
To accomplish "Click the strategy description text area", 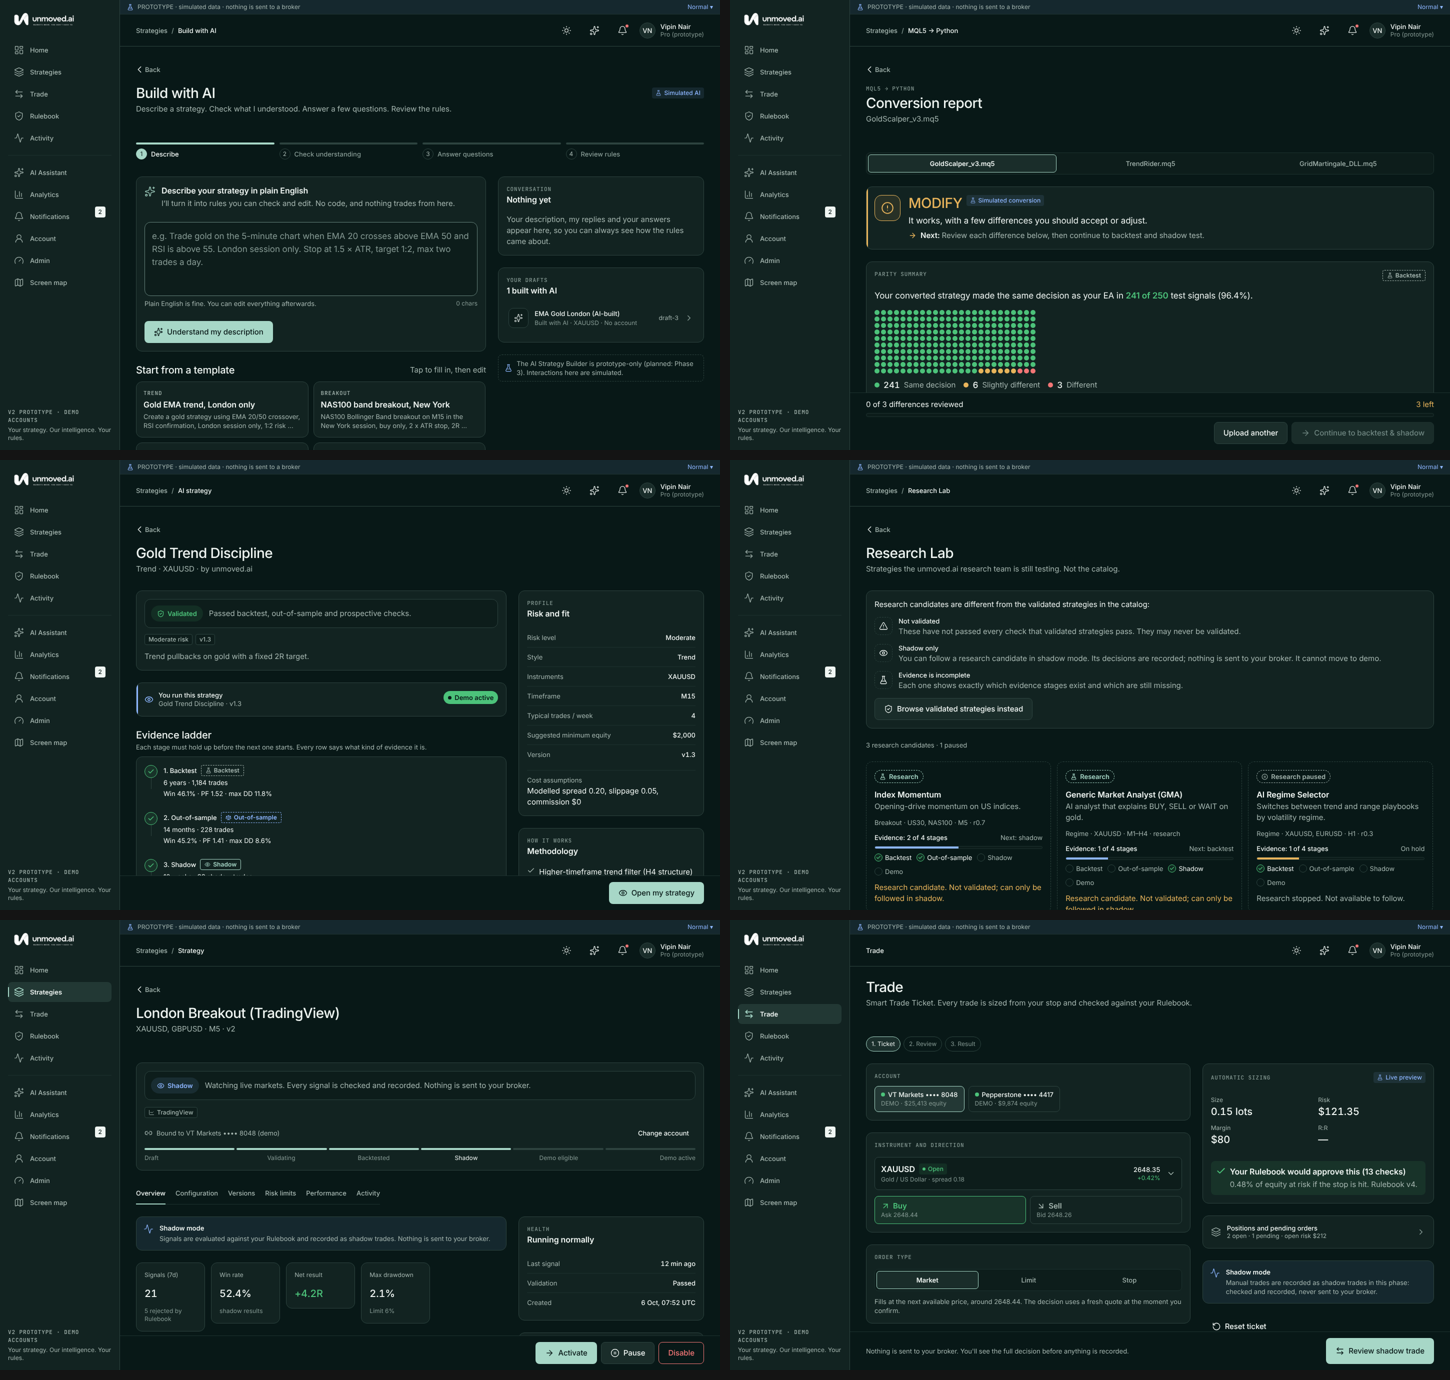I will [311, 259].
